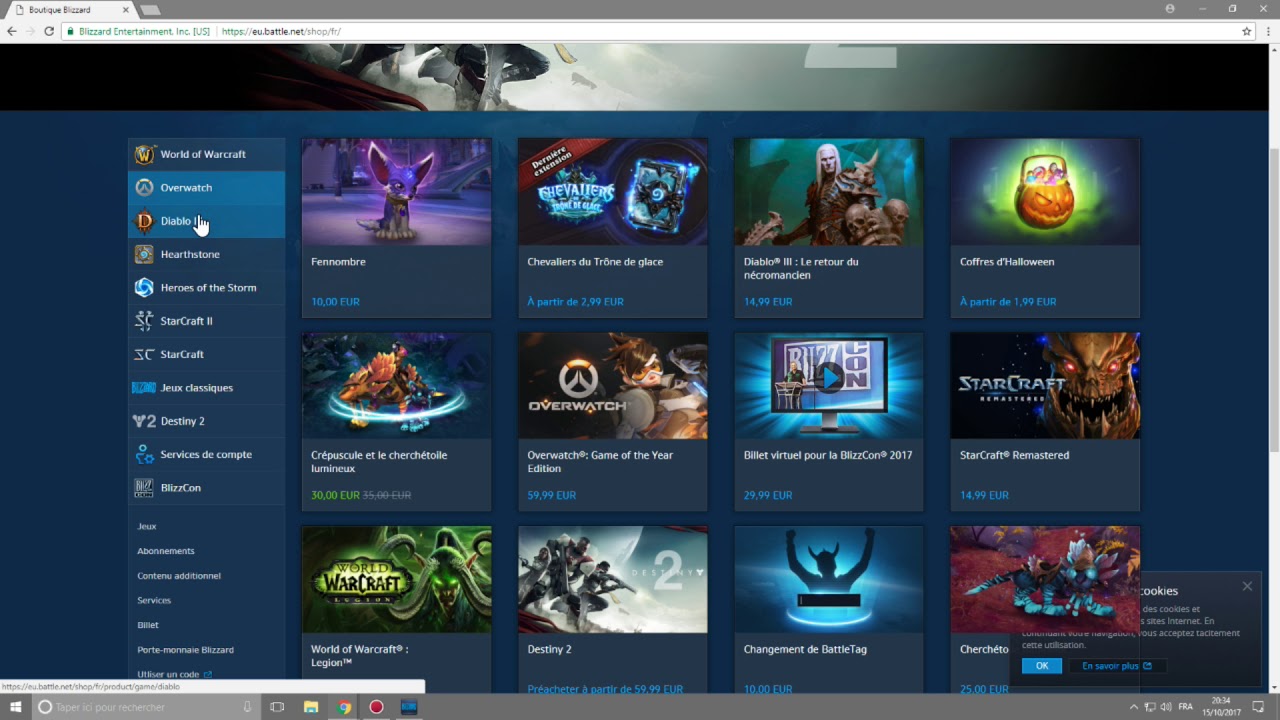Open File Explorer from the taskbar
The height and width of the screenshot is (720, 1280).
click(x=311, y=707)
